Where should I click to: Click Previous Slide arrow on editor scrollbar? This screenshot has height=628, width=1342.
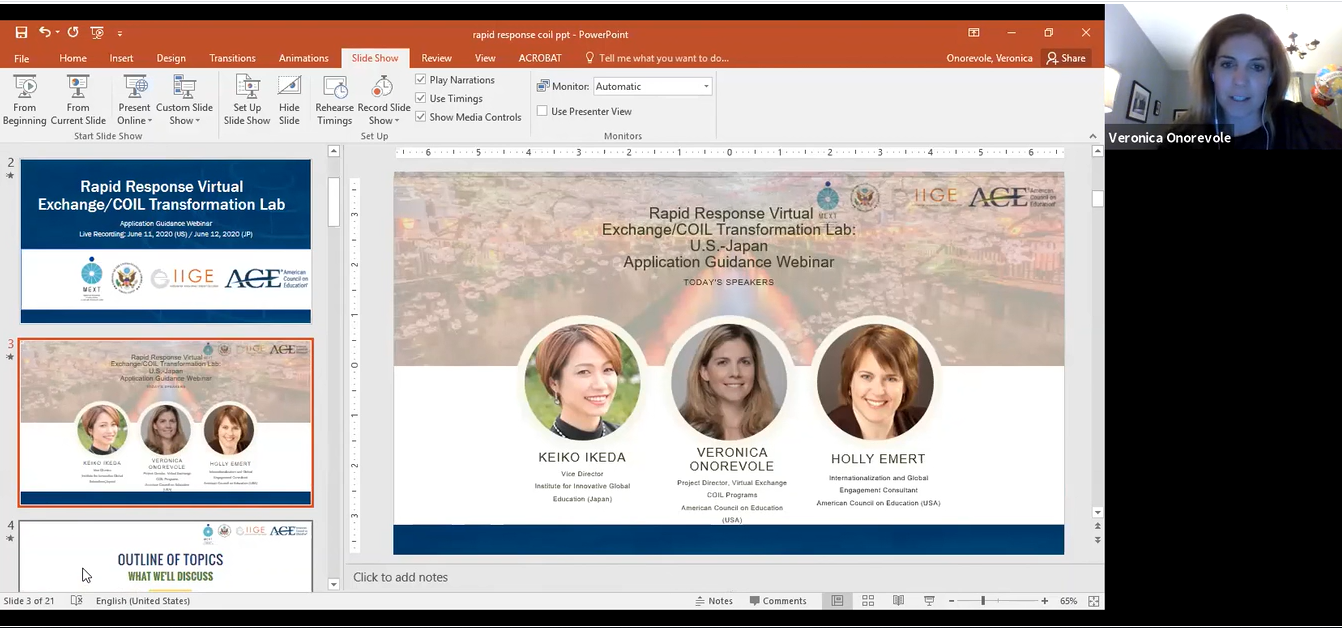[x=1097, y=527]
